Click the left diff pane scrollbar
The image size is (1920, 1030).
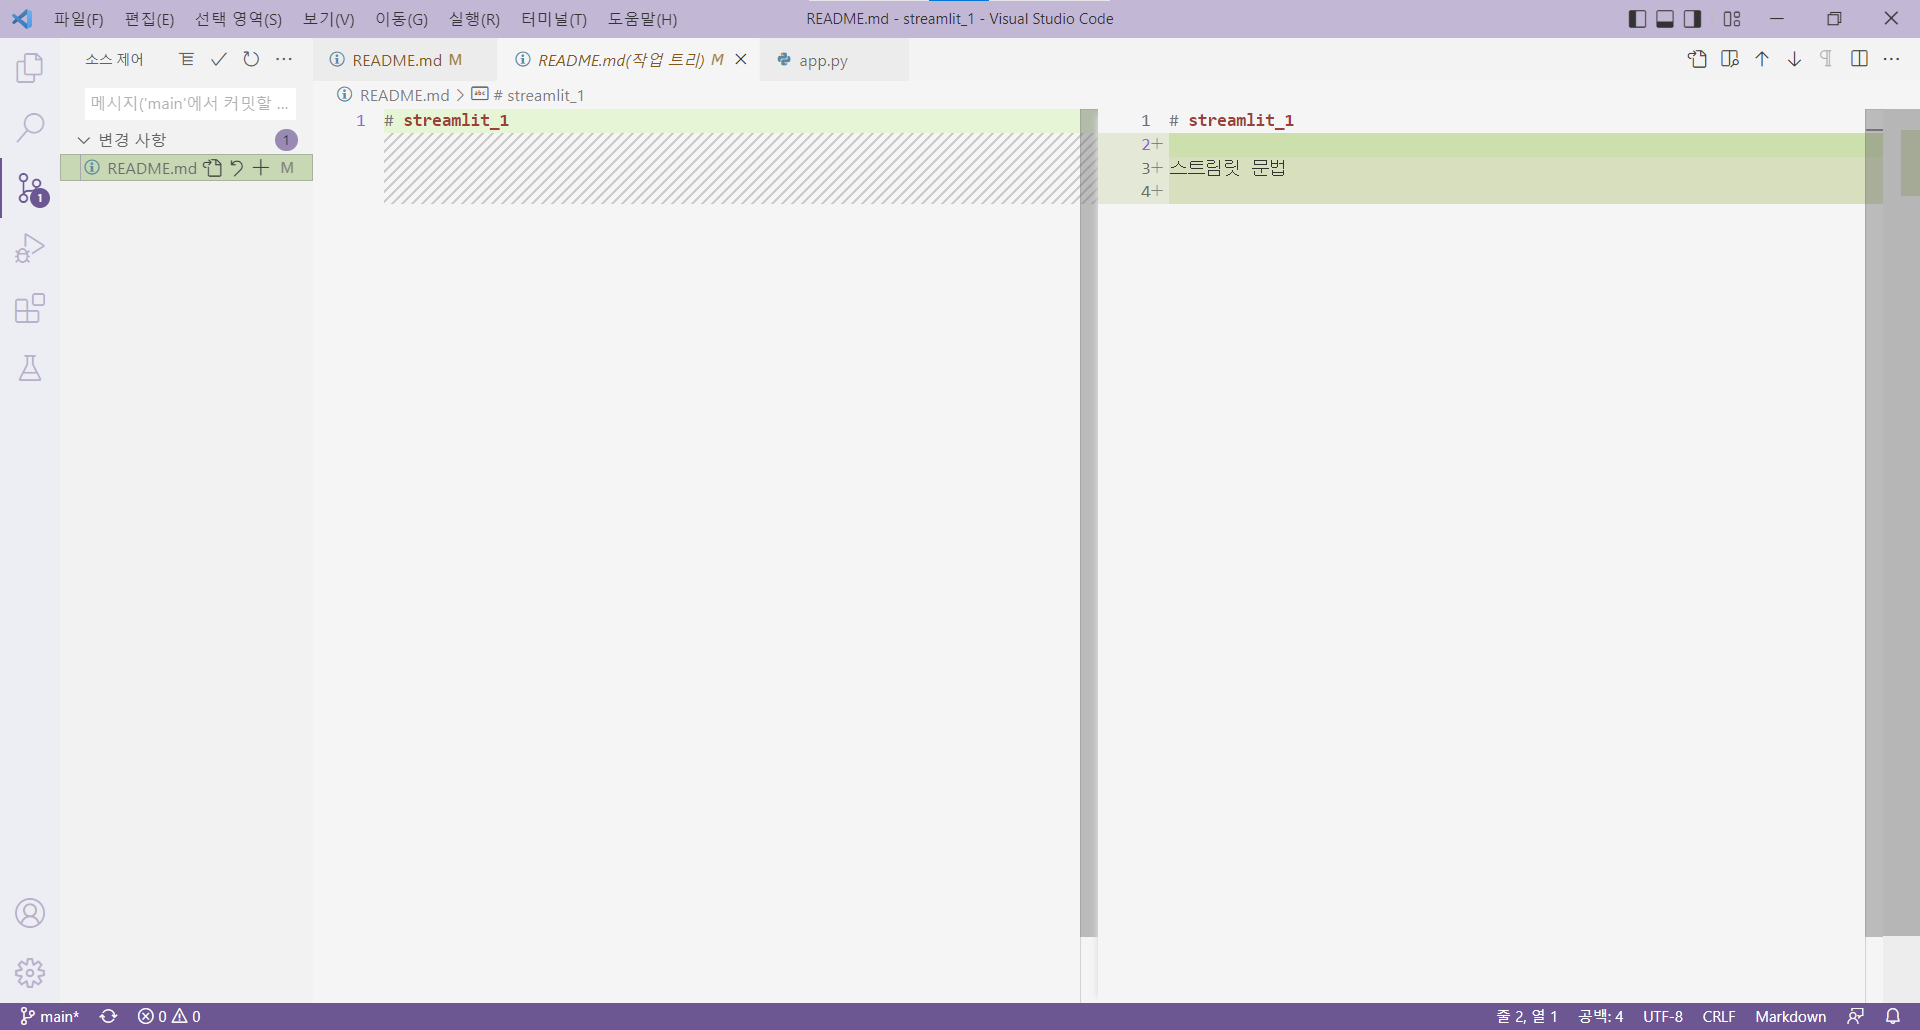tap(1088, 523)
